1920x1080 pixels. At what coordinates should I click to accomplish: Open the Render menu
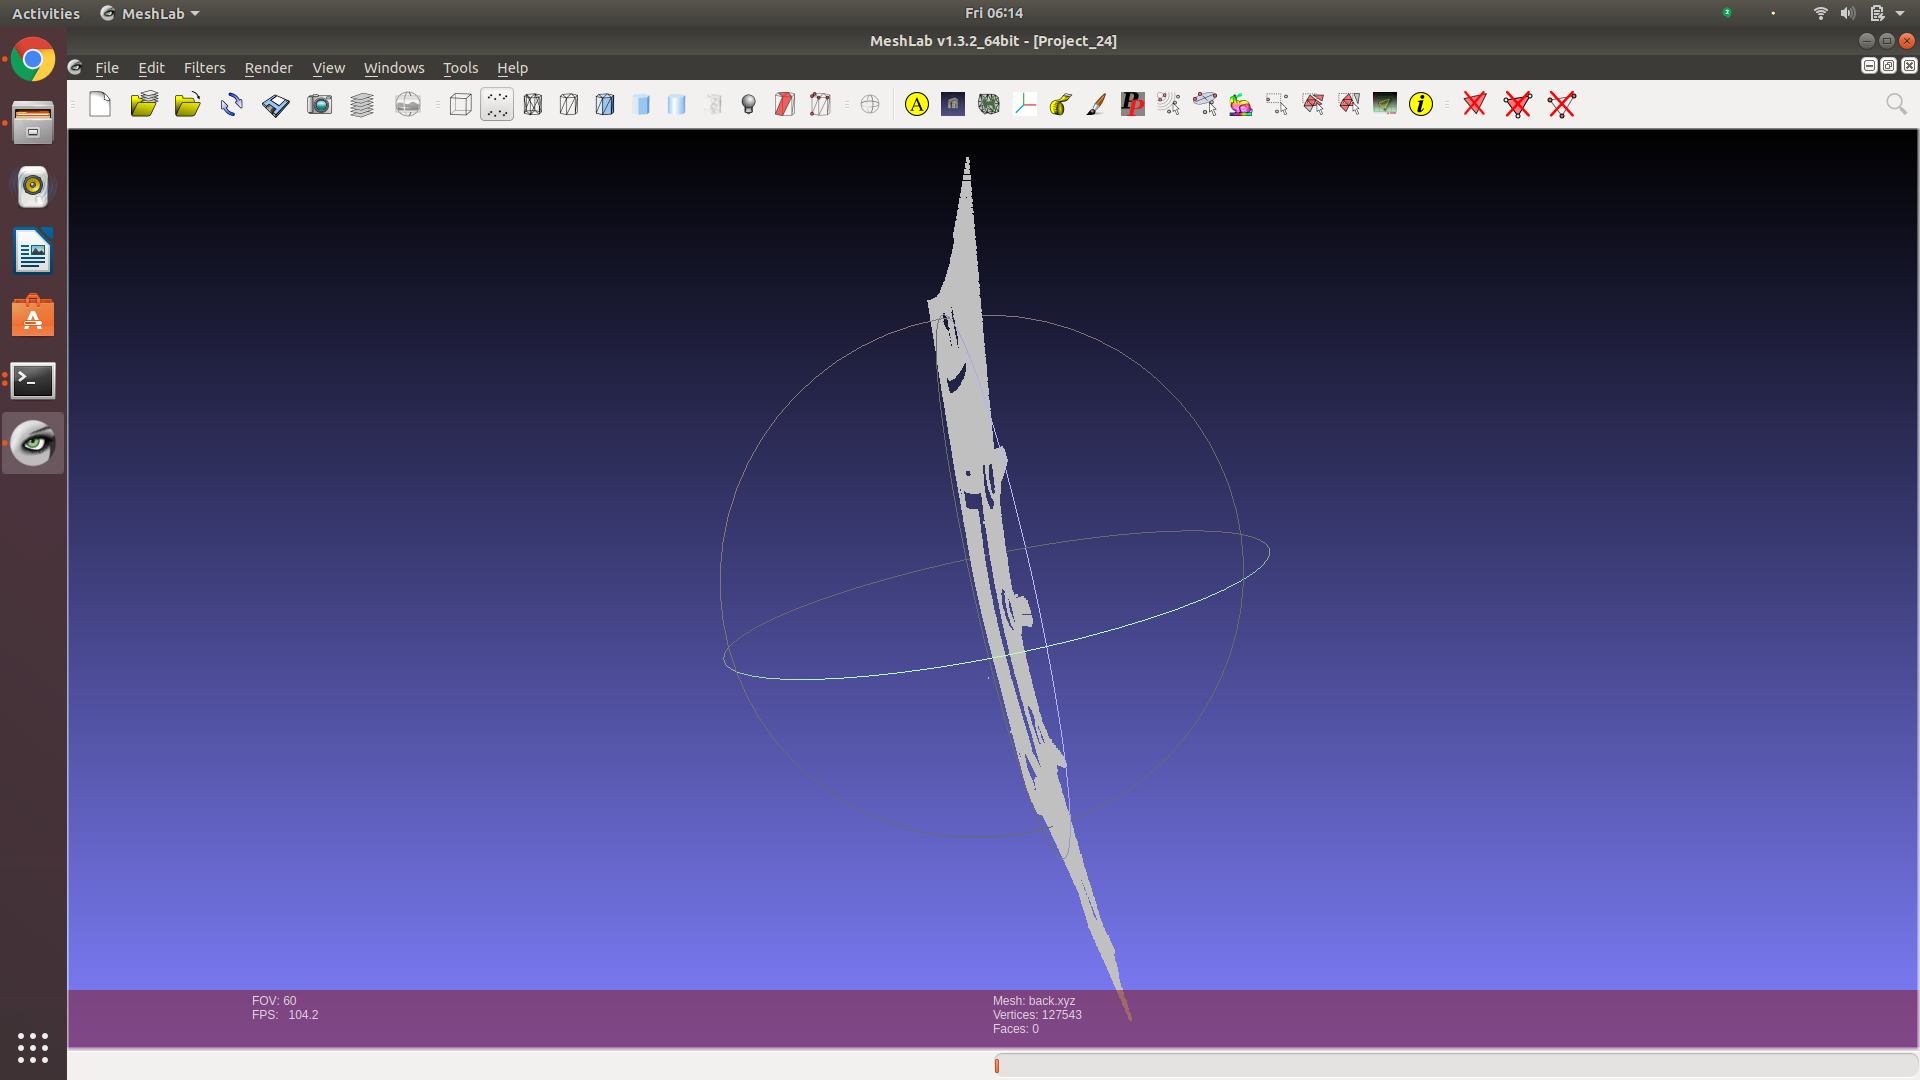click(x=268, y=67)
